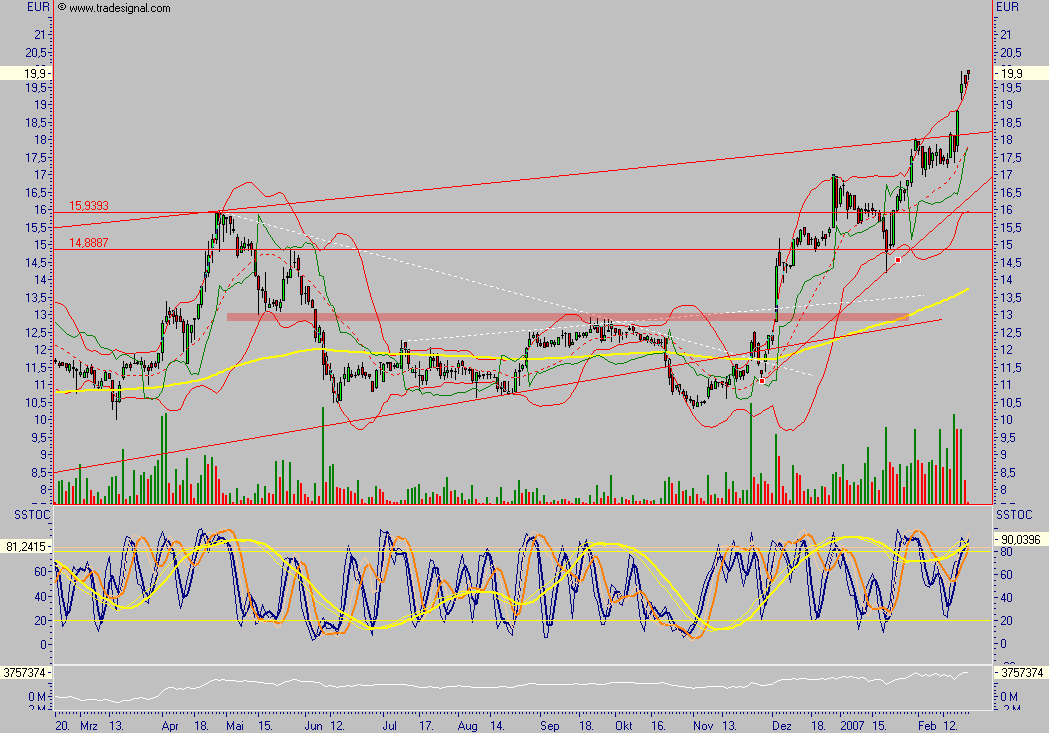Select the 15,9393 horizontal line label

(88, 206)
